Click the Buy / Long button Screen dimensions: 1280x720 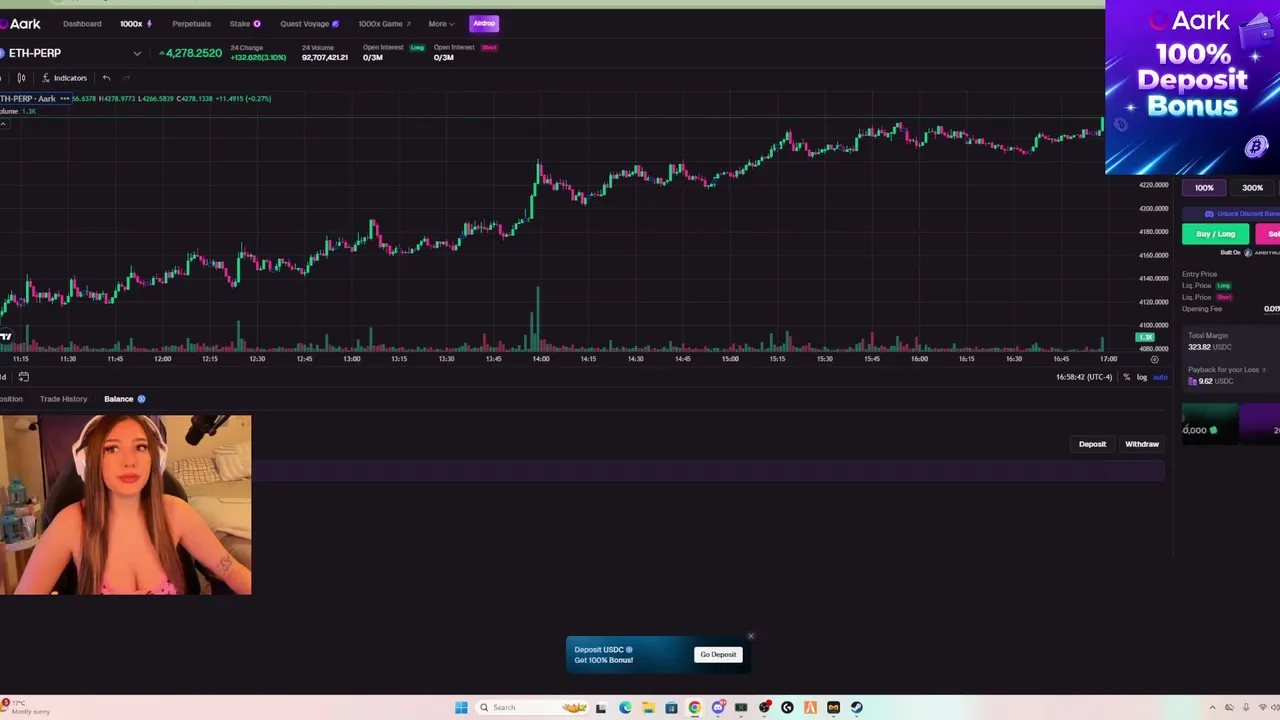click(1215, 234)
